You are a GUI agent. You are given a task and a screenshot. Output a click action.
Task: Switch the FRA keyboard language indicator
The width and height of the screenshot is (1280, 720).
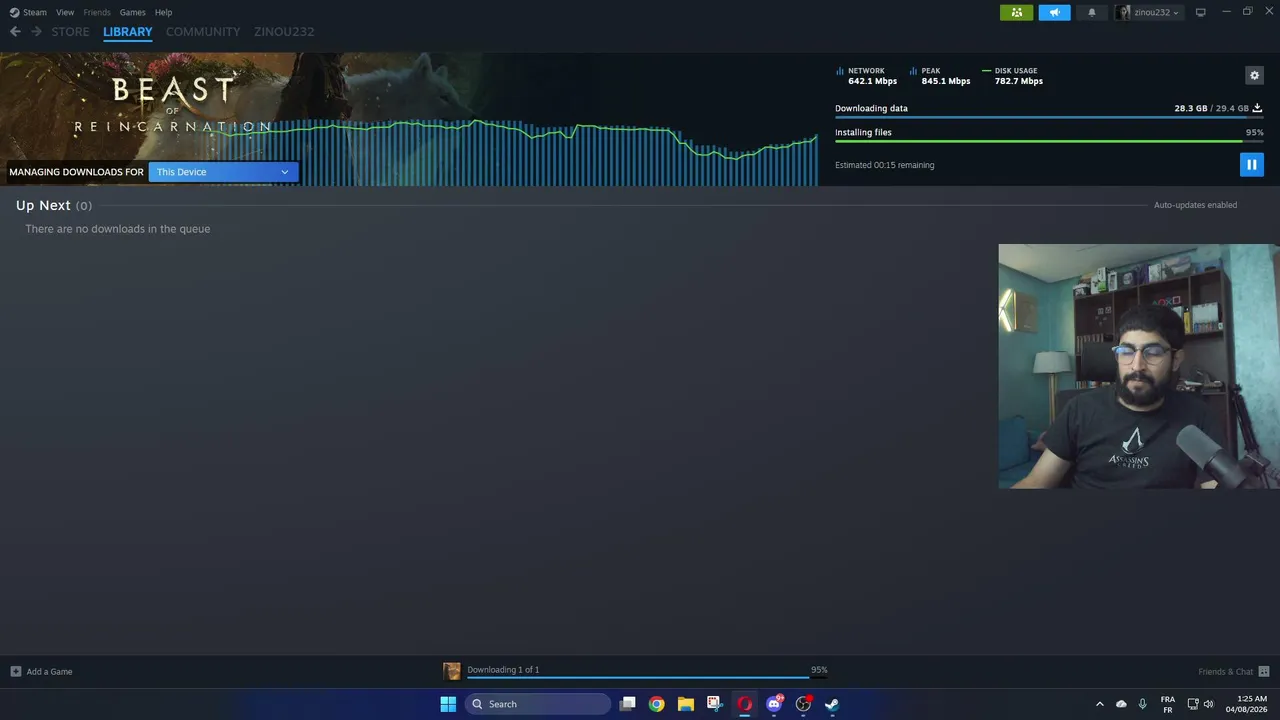pos(1168,704)
